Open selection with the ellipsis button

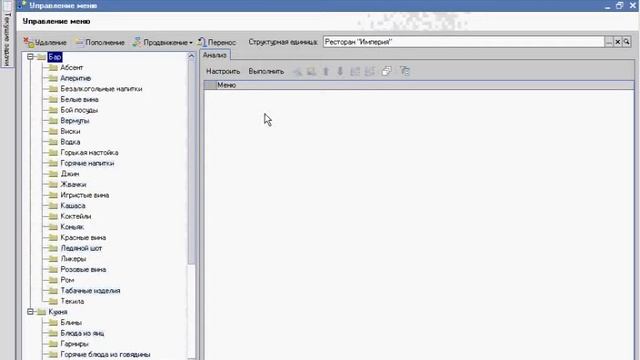pos(609,42)
